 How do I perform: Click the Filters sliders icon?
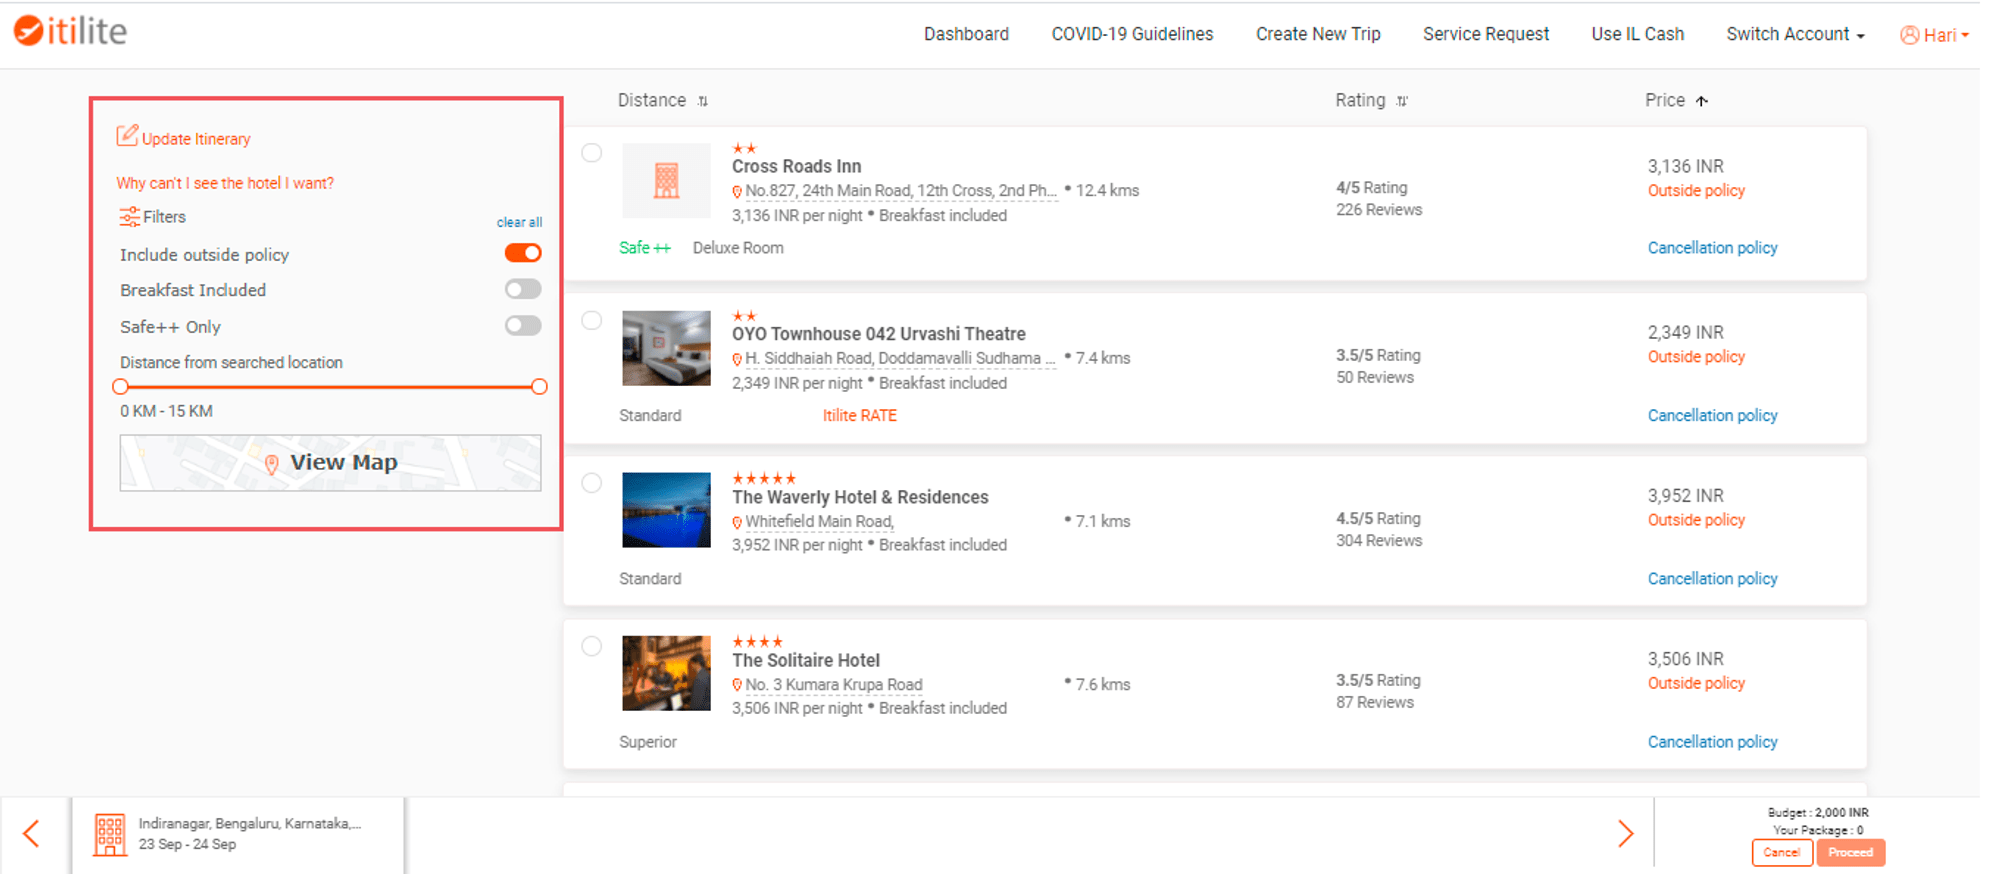129,217
